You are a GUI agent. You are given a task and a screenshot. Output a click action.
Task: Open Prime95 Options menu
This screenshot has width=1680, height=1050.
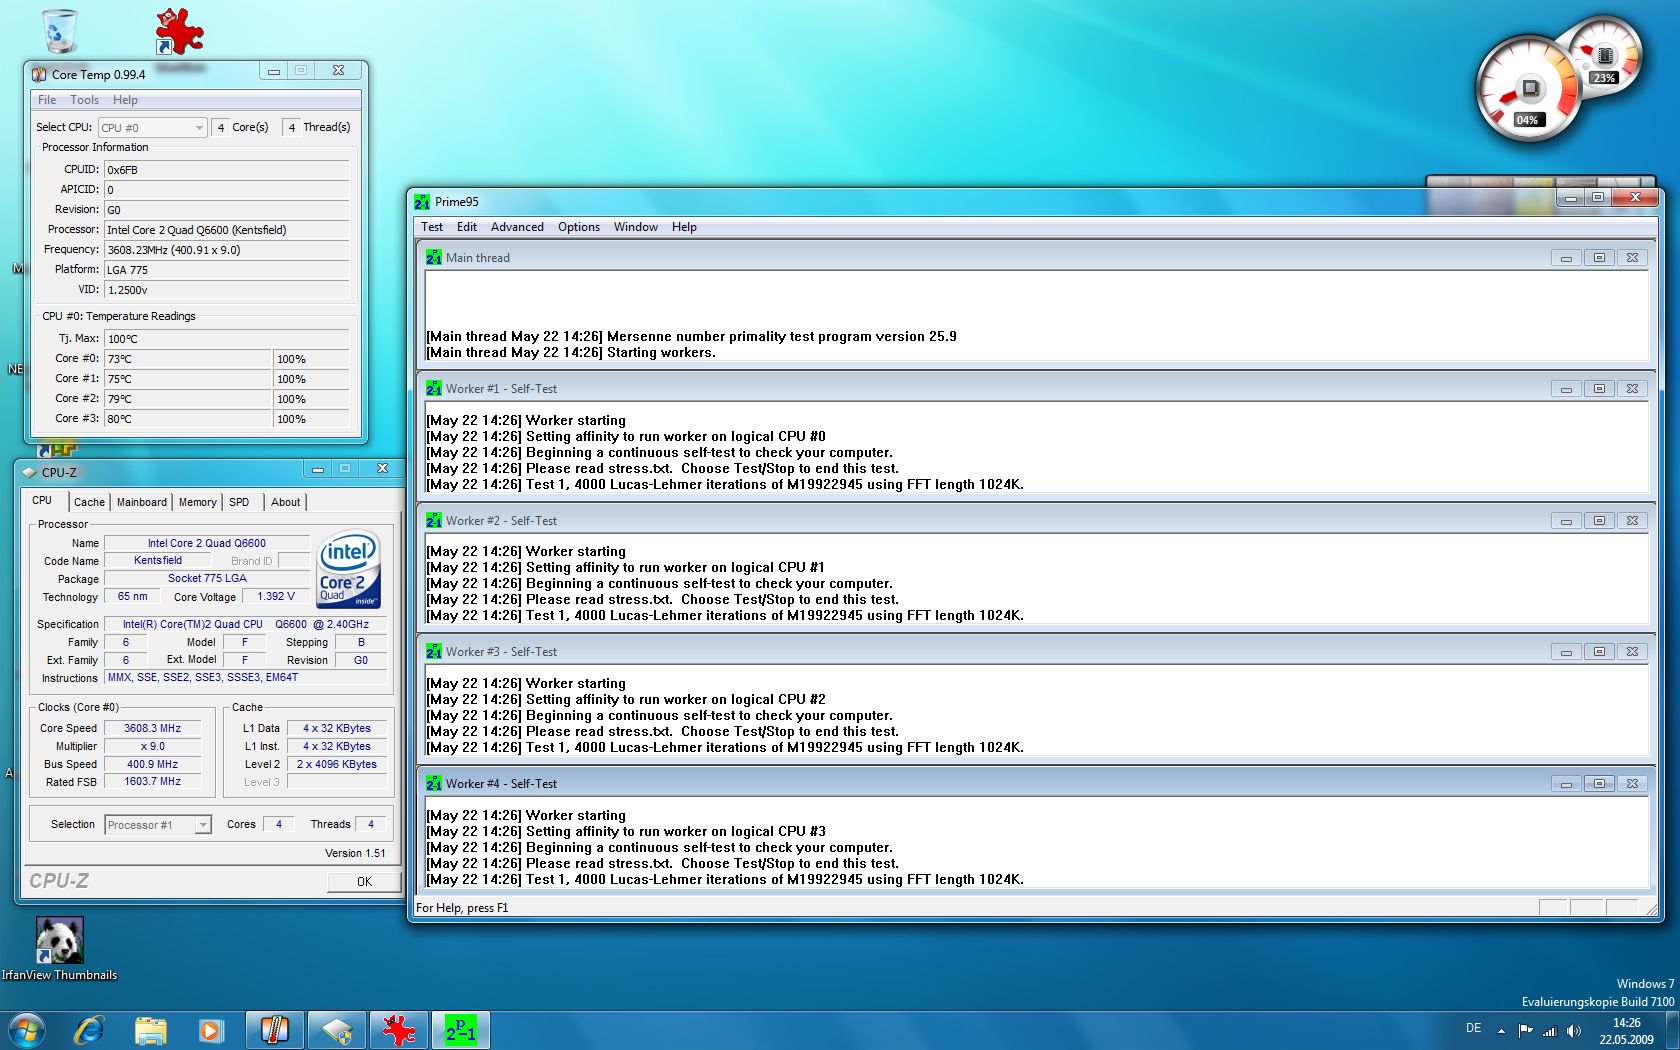tap(579, 227)
